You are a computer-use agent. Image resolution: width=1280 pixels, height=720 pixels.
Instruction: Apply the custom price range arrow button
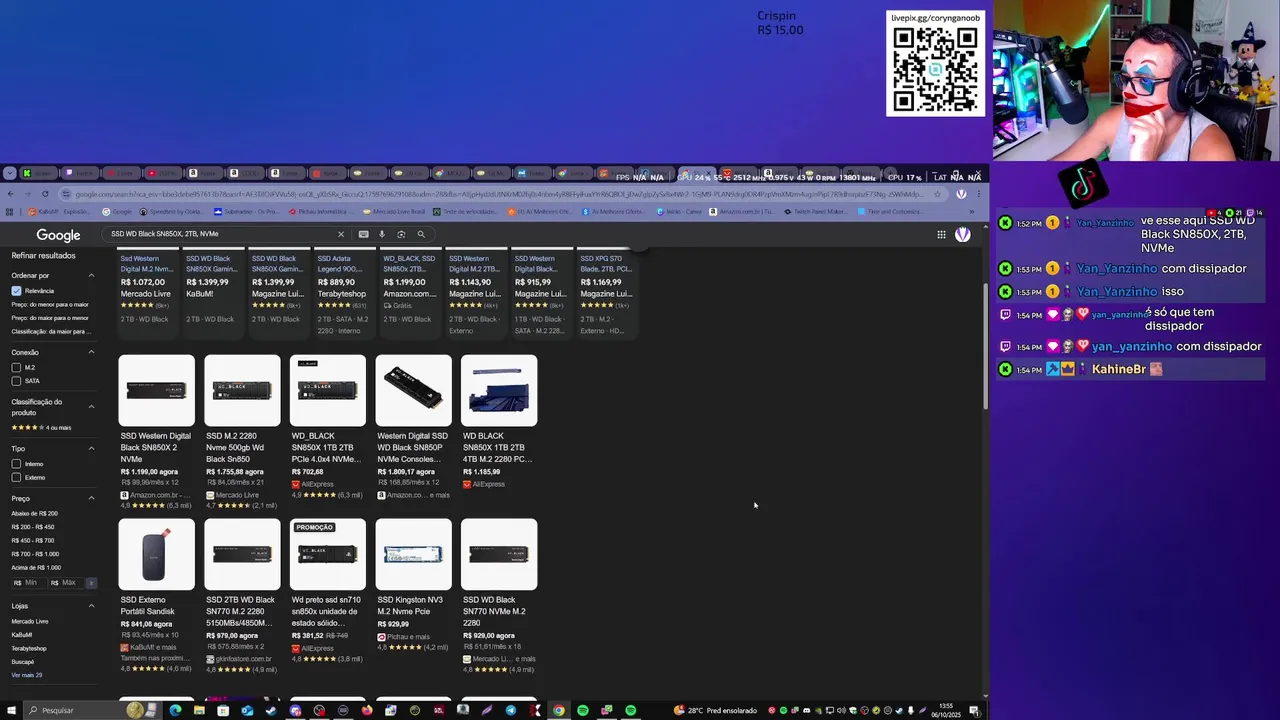[x=91, y=582]
